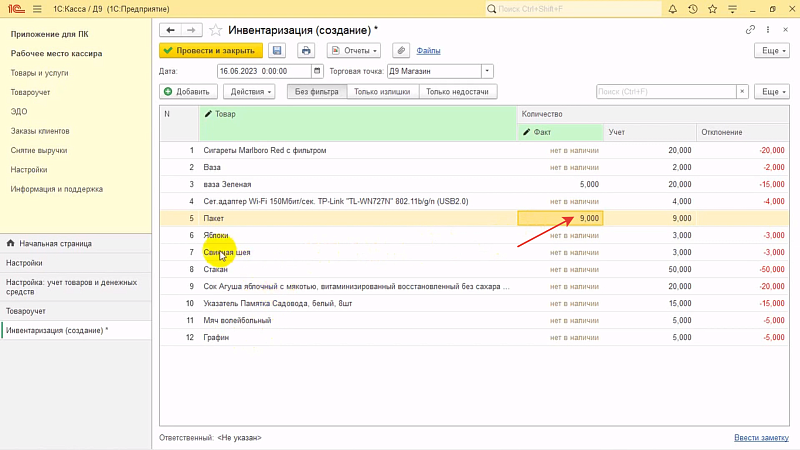Click the back navigation arrow
The height and width of the screenshot is (450, 800).
point(170,31)
